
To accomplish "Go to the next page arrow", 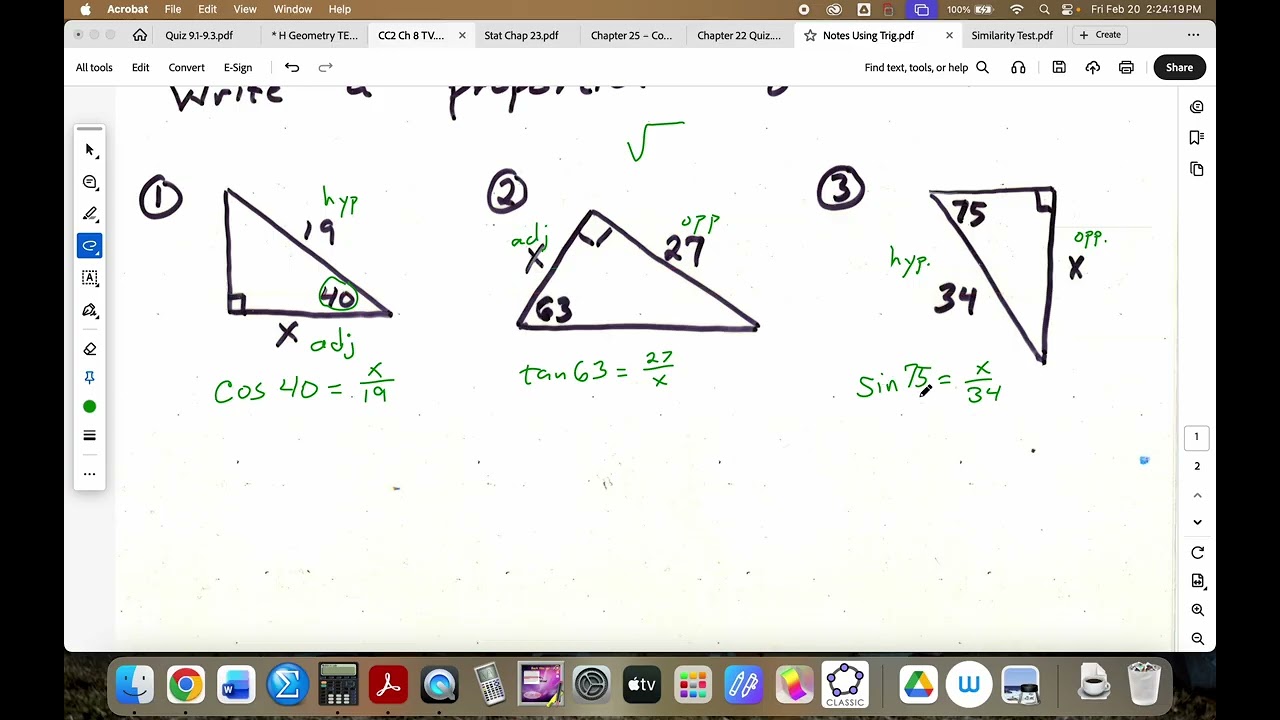I will click(x=1197, y=522).
